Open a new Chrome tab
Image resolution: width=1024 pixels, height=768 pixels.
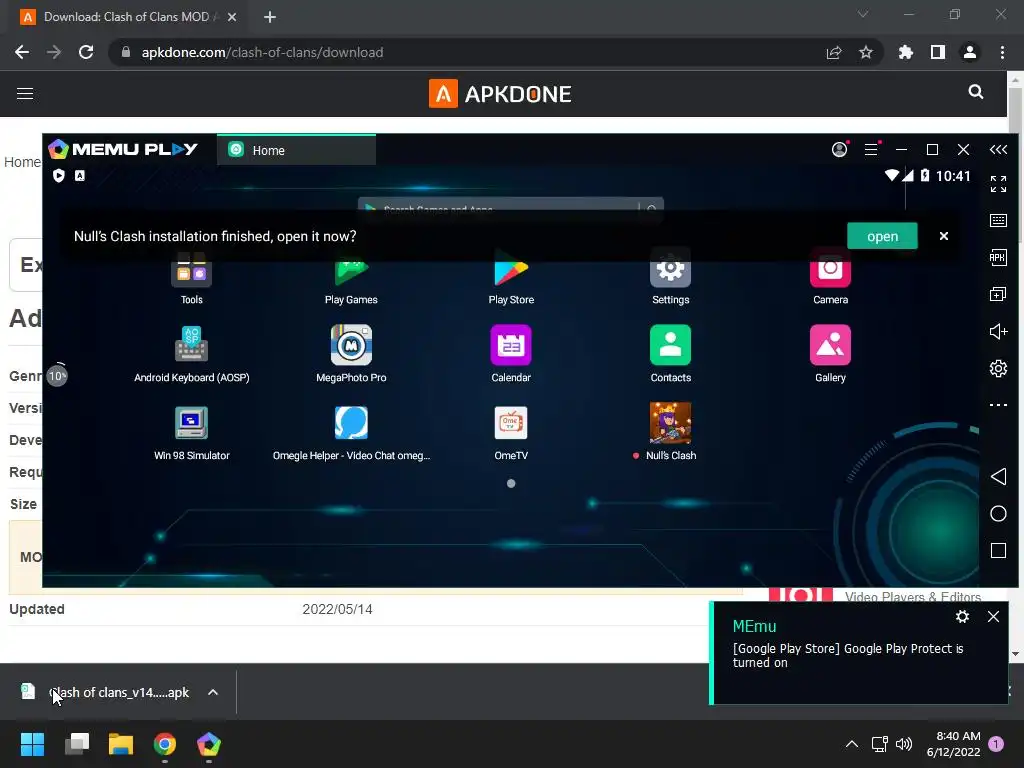point(270,17)
